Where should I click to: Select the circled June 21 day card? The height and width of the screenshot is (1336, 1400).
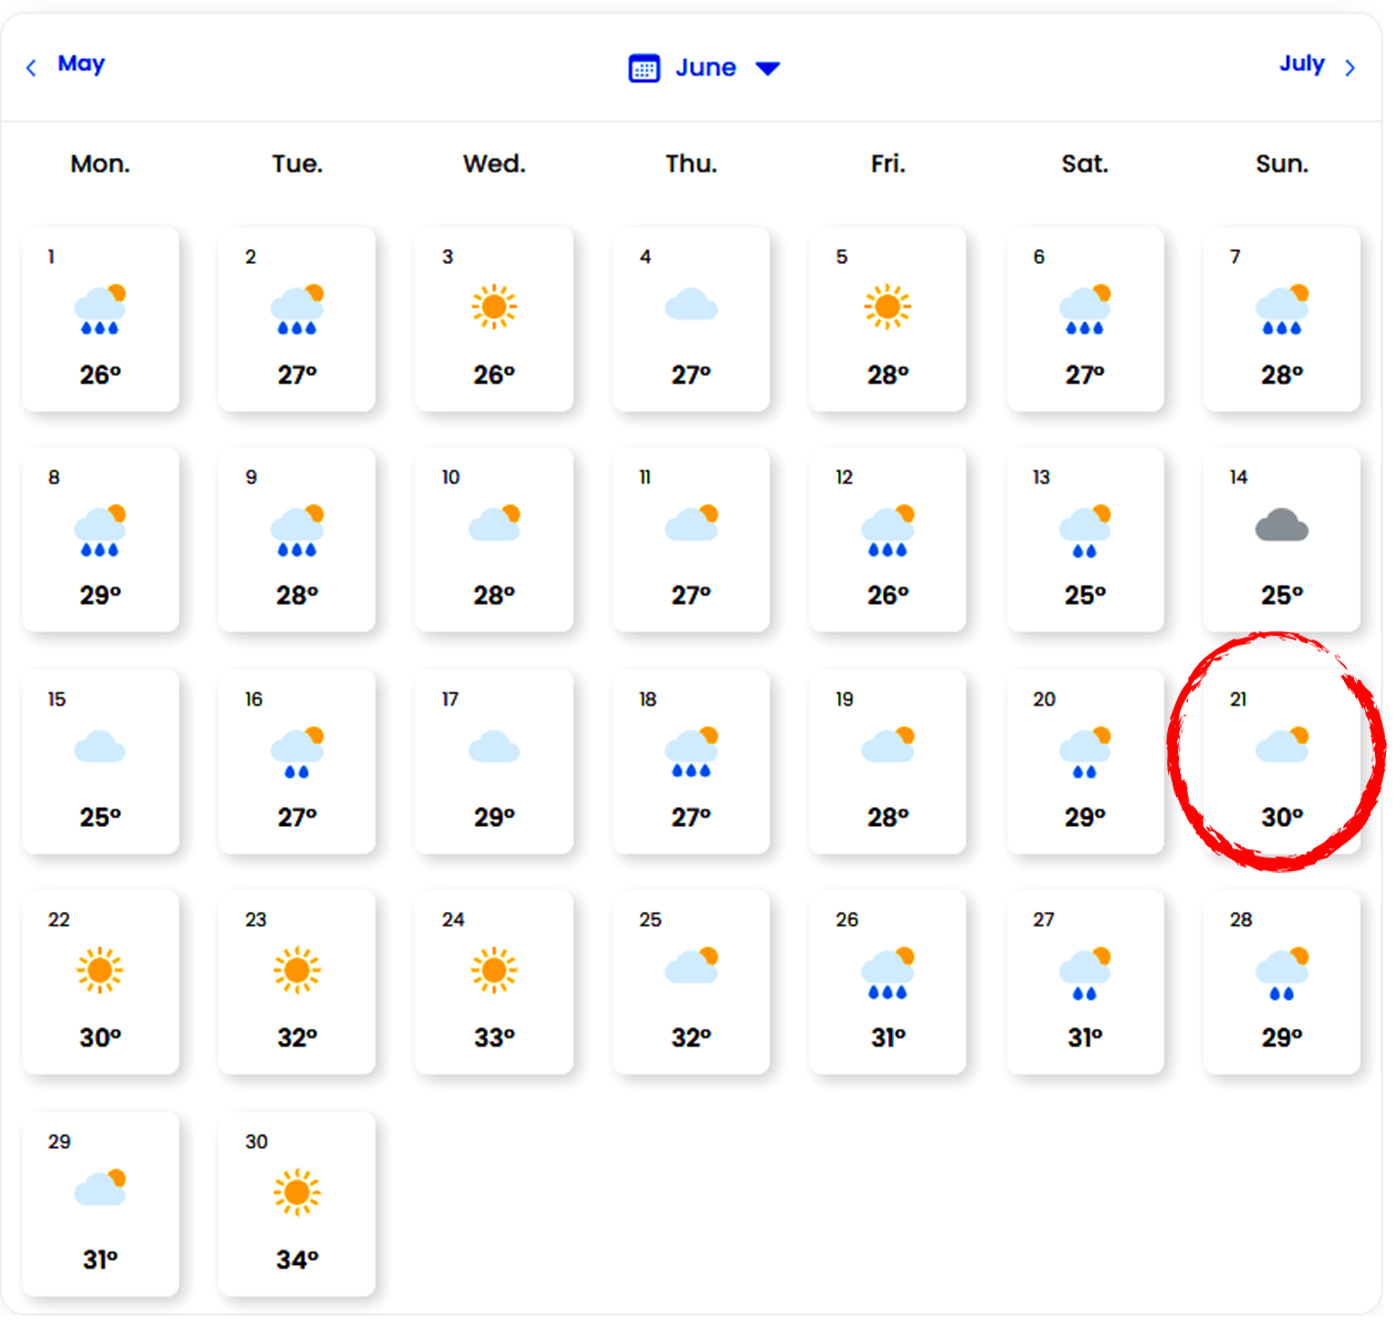click(1281, 760)
